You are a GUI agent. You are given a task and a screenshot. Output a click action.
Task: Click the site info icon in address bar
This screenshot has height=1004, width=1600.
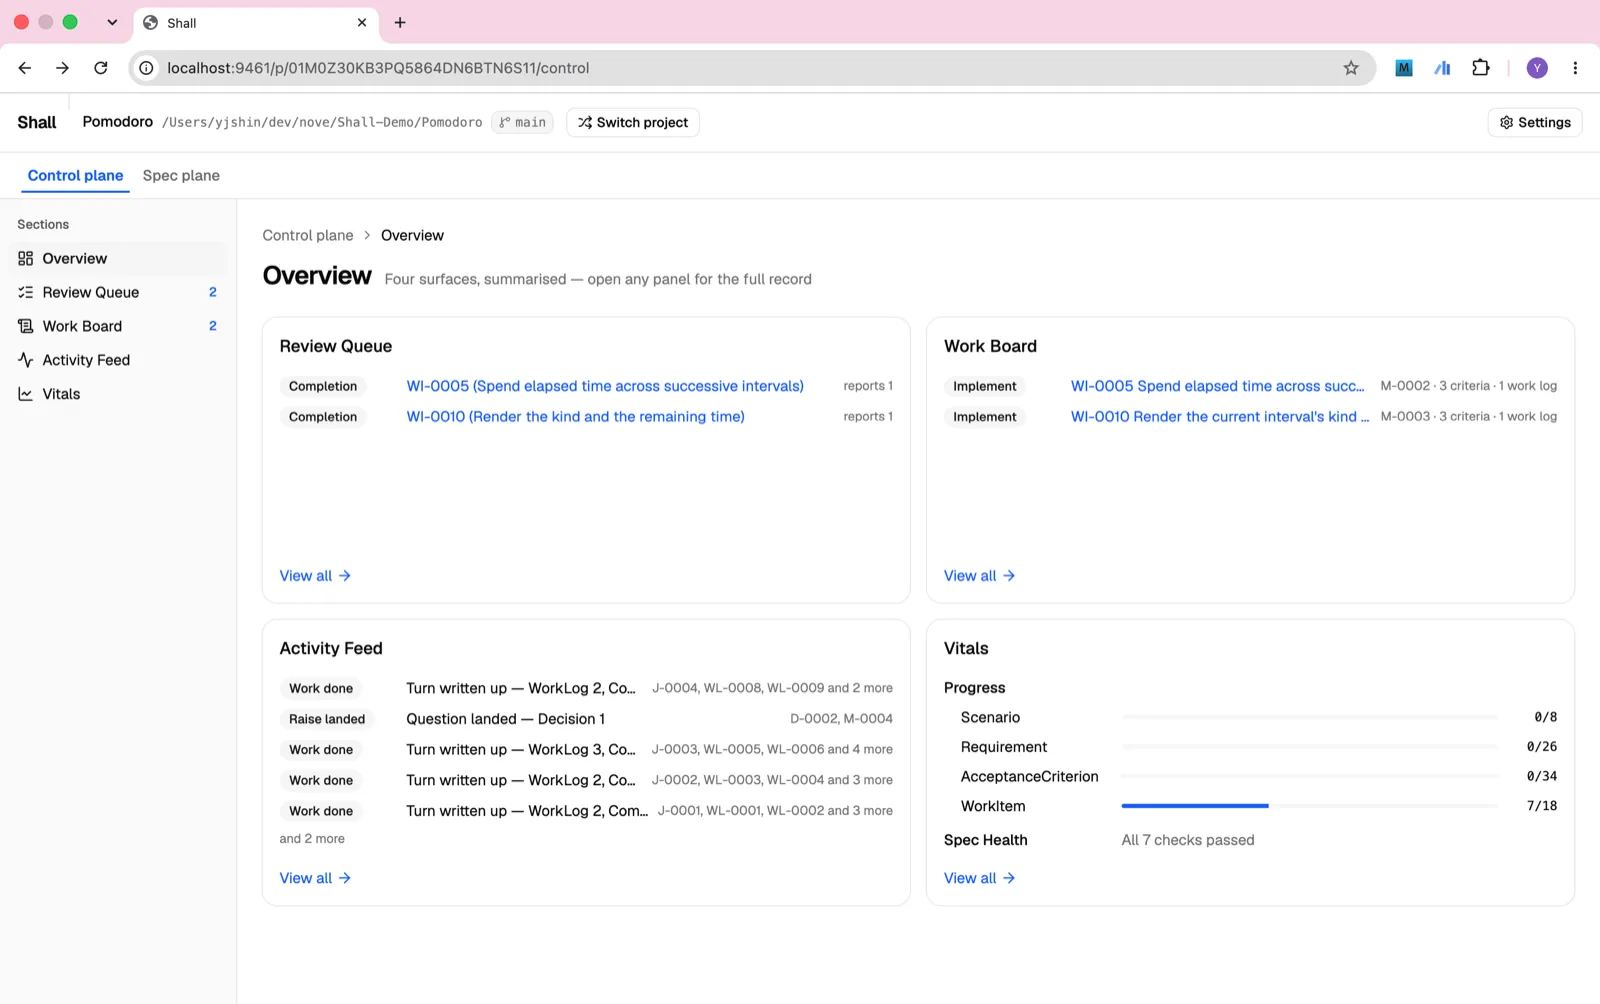point(147,68)
